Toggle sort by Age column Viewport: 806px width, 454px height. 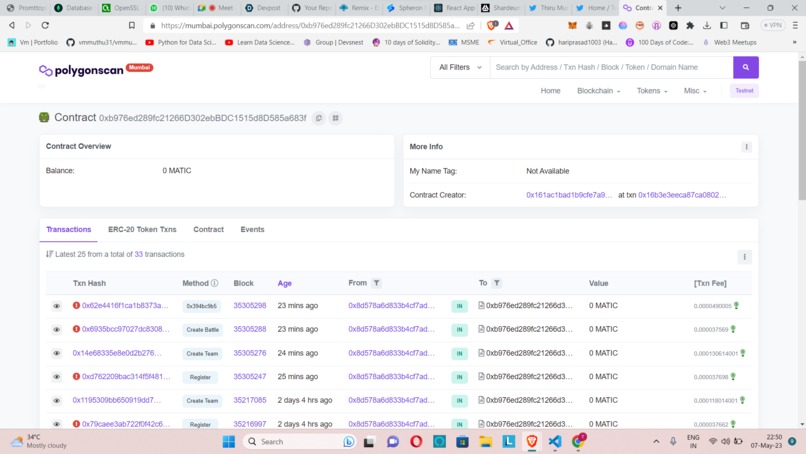[x=284, y=283]
